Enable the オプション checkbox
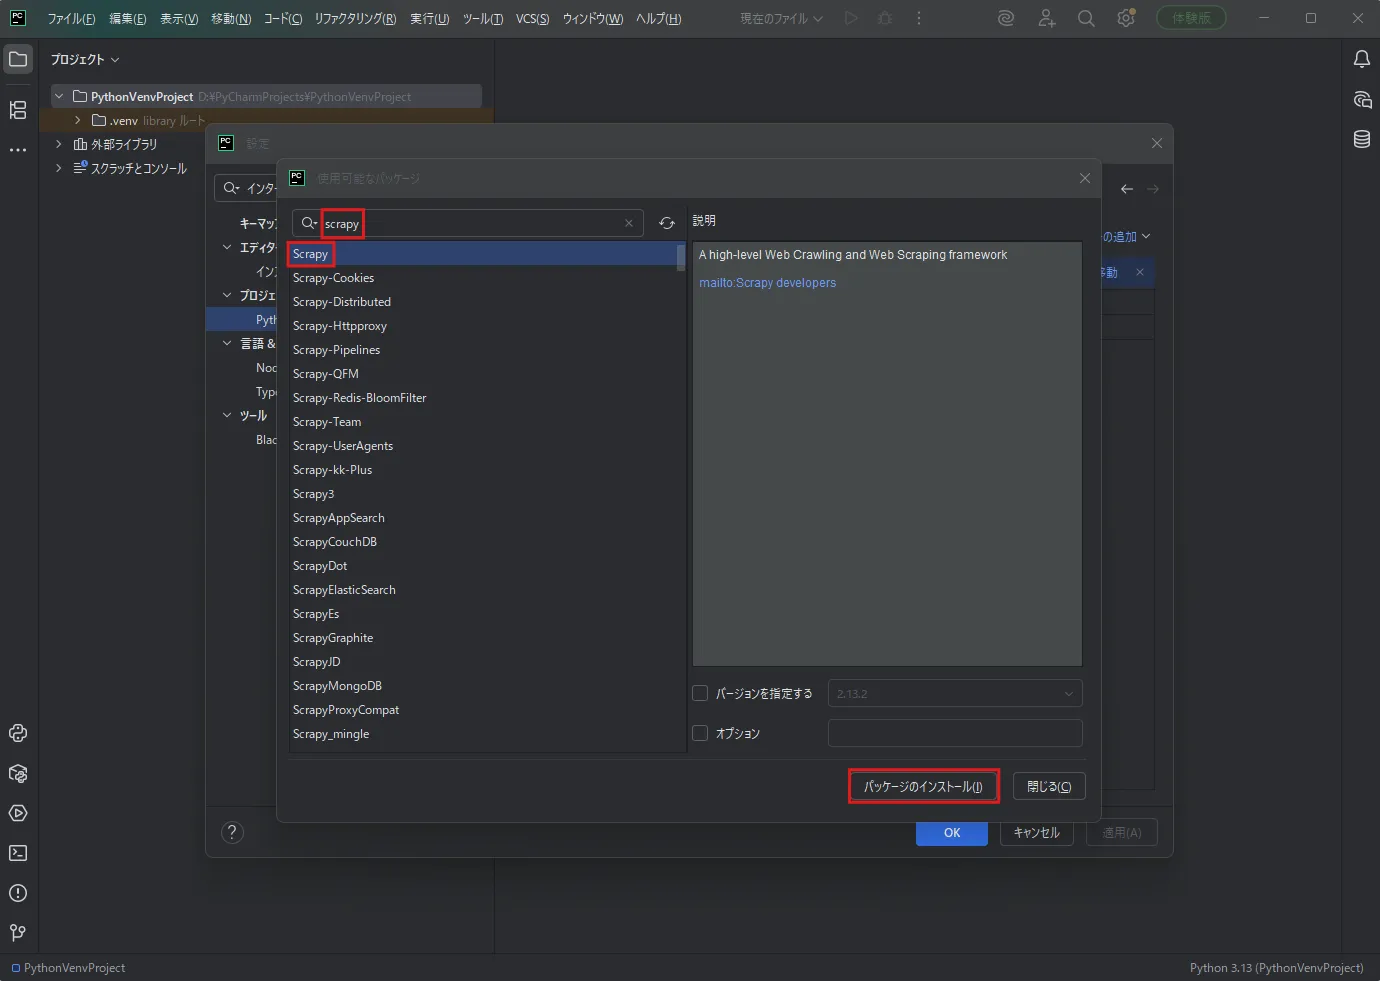 coord(700,733)
